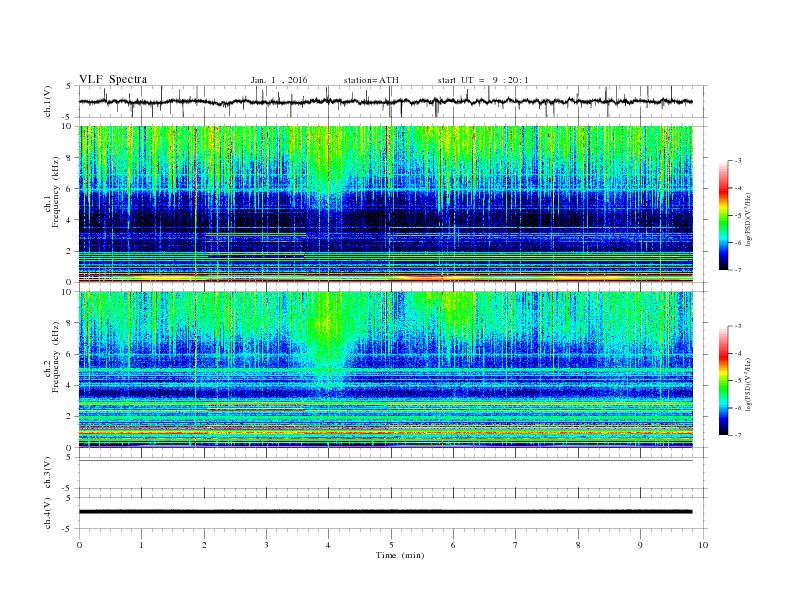Click time axis tick label '10'
Image resolution: width=792 pixels, height=612 pixels.
coord(703,545)
